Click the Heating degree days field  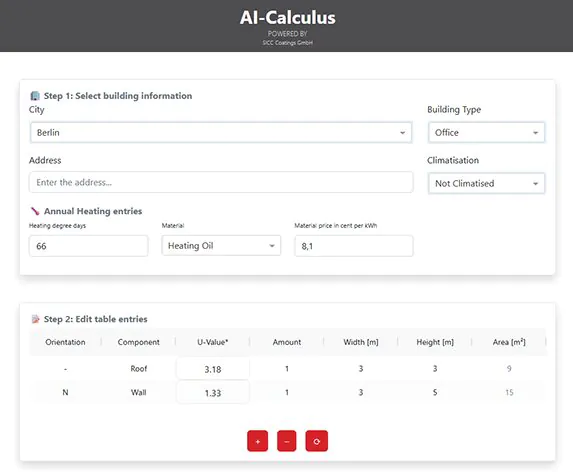click(88, 246)
